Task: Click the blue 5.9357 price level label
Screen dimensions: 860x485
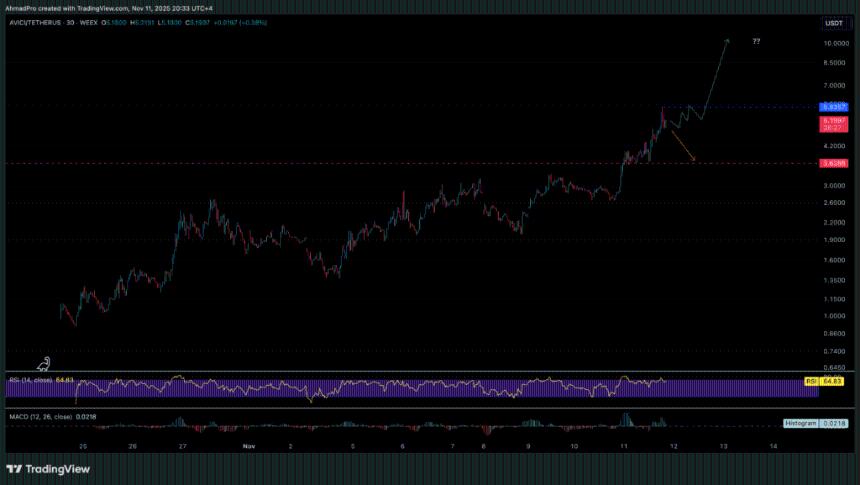Action: pos(834,106)
